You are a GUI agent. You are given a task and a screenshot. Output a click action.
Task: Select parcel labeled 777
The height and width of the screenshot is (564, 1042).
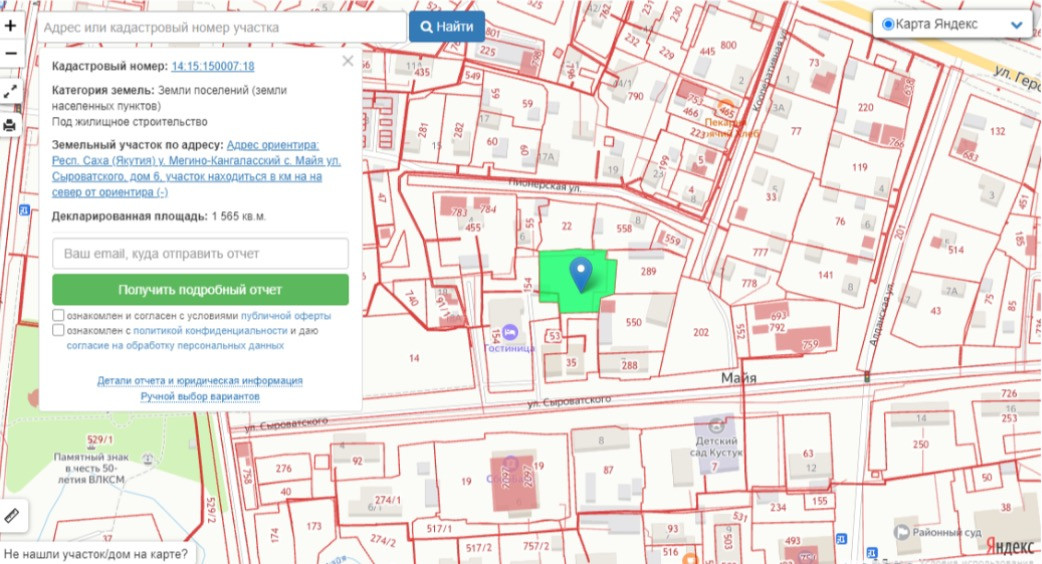click(x=760, y=252)
